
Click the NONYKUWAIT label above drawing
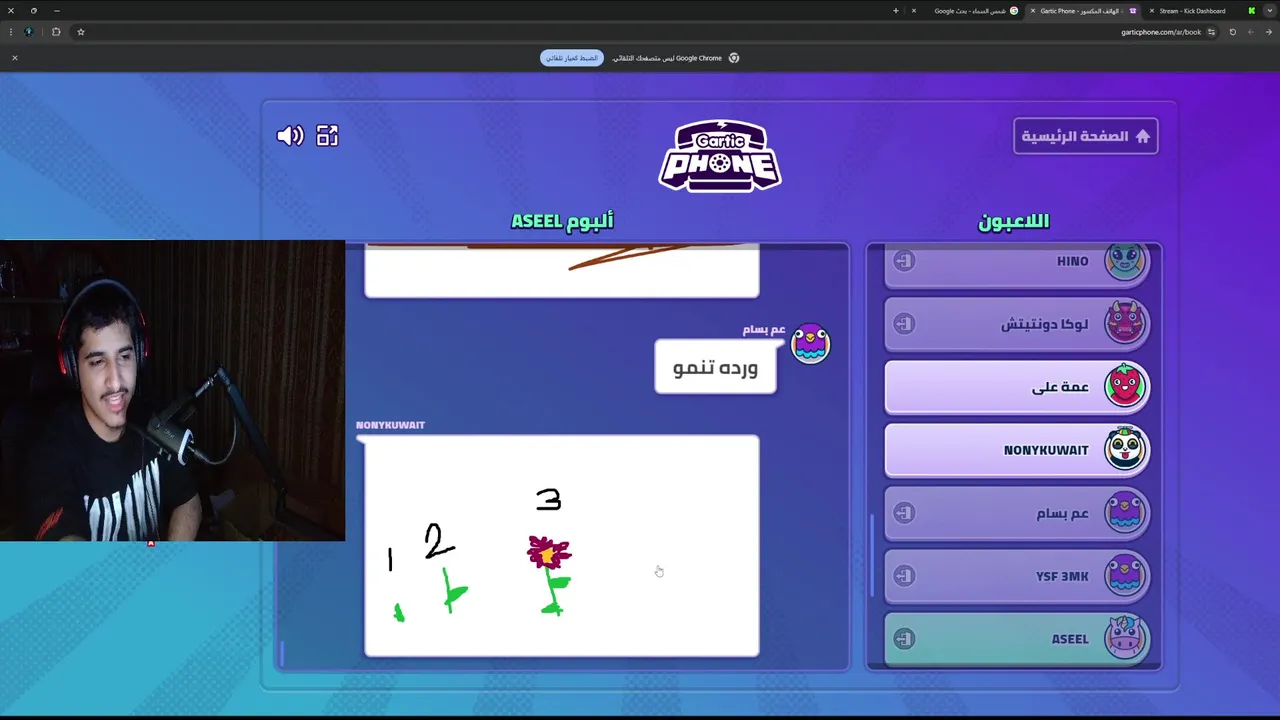tap(390, 425)
